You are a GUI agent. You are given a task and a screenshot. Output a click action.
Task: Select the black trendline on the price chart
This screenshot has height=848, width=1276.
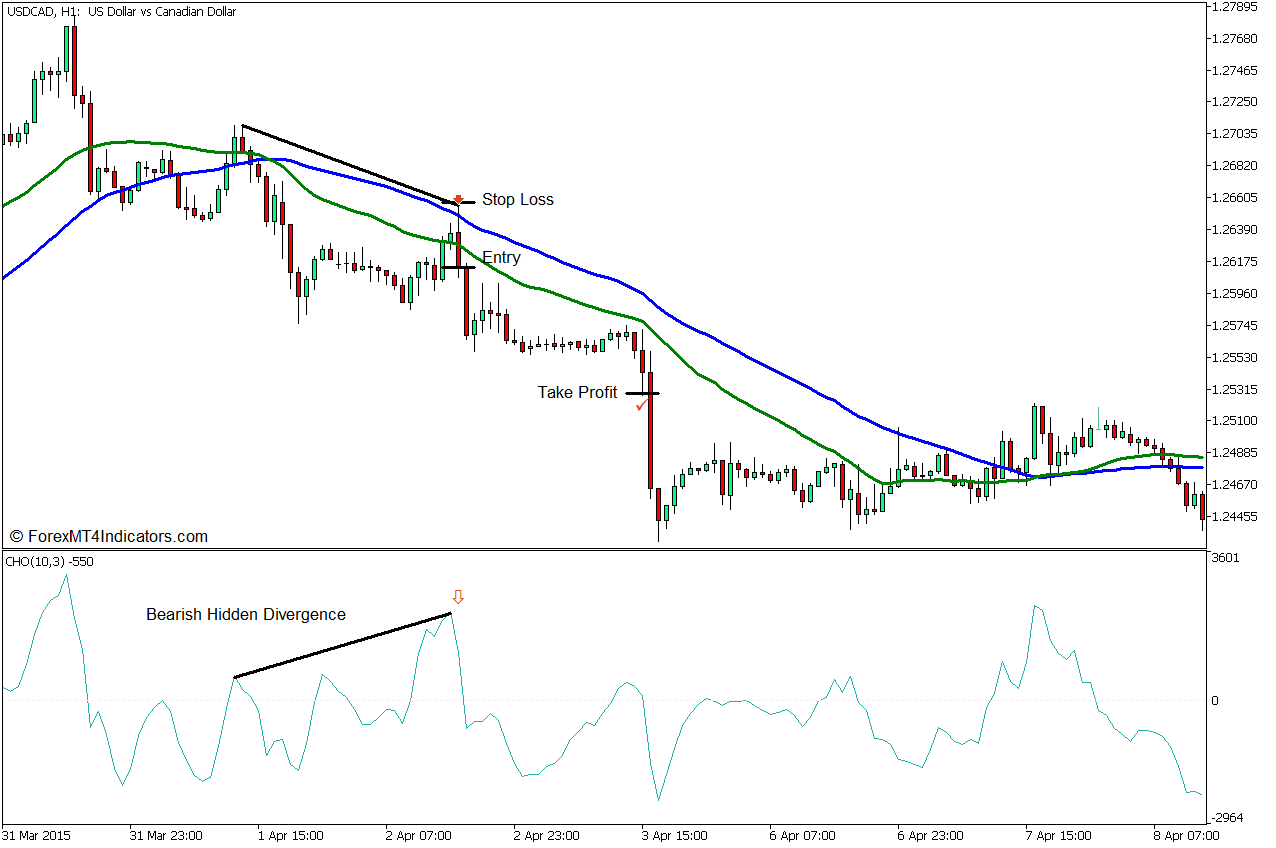[345, 164]
